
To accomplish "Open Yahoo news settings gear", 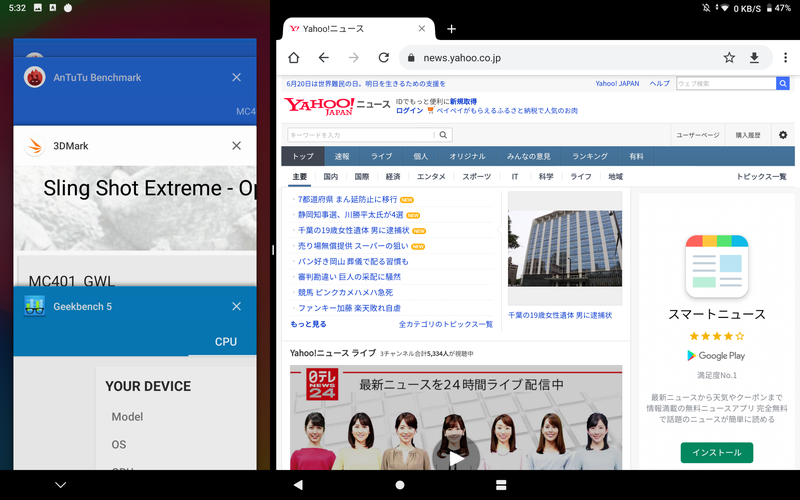I will pos(783,135).
